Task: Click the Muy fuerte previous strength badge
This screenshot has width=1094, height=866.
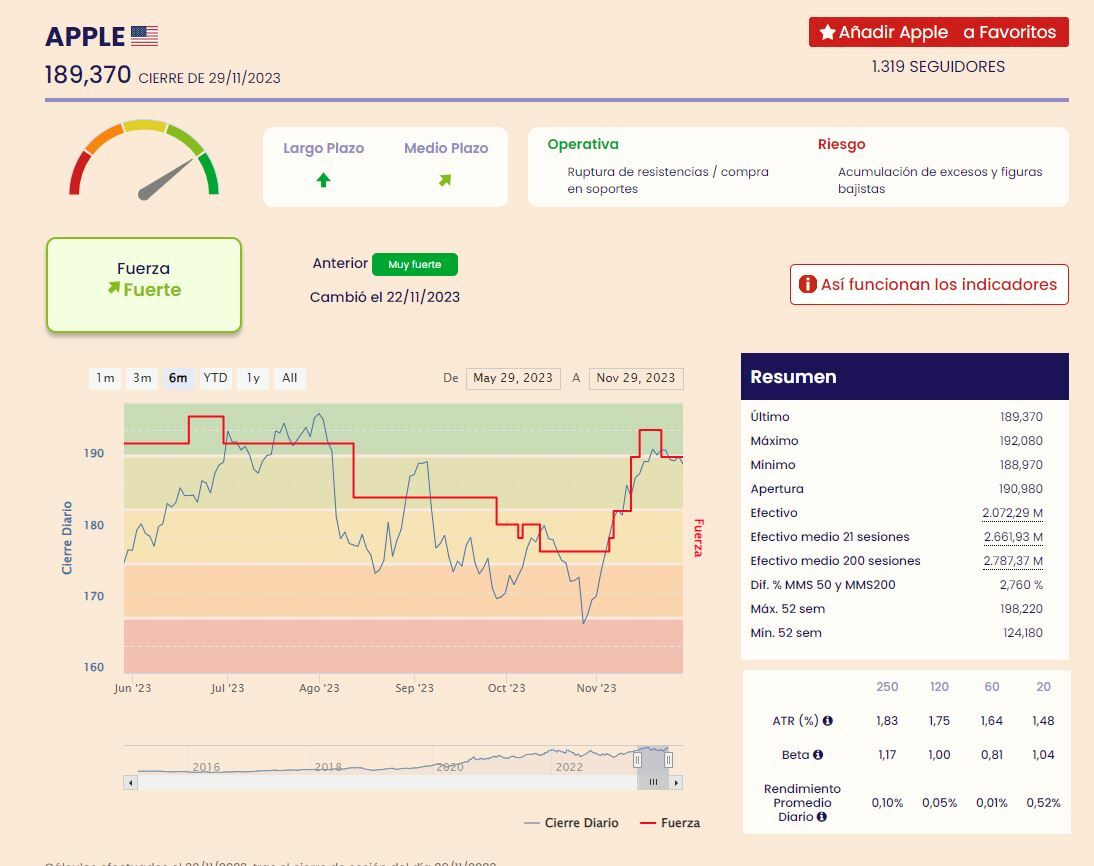Action: (x=414, y=265)
